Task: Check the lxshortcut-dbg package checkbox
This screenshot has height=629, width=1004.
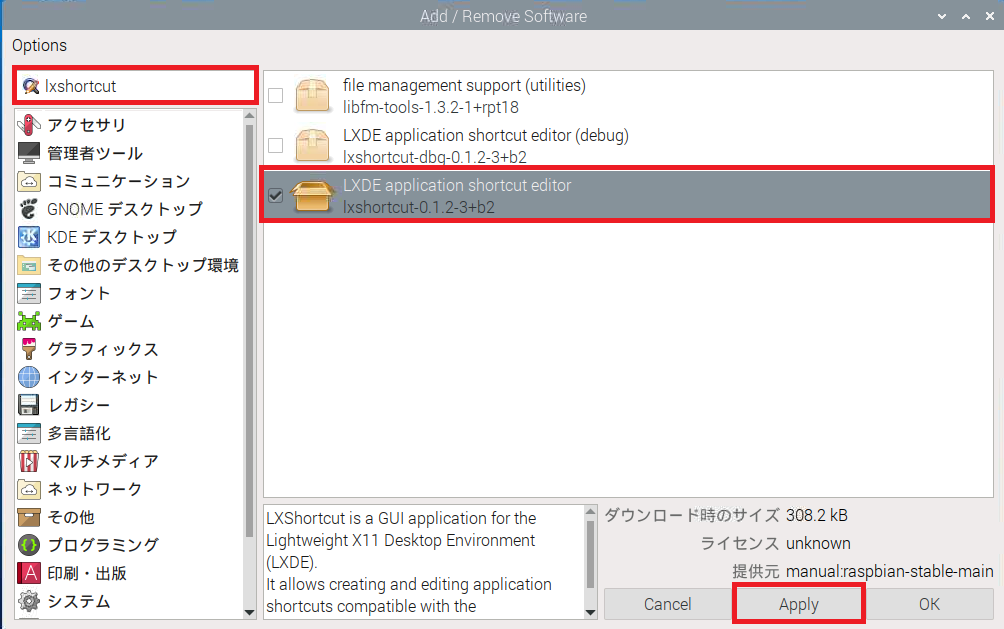Action: (275, 145)
